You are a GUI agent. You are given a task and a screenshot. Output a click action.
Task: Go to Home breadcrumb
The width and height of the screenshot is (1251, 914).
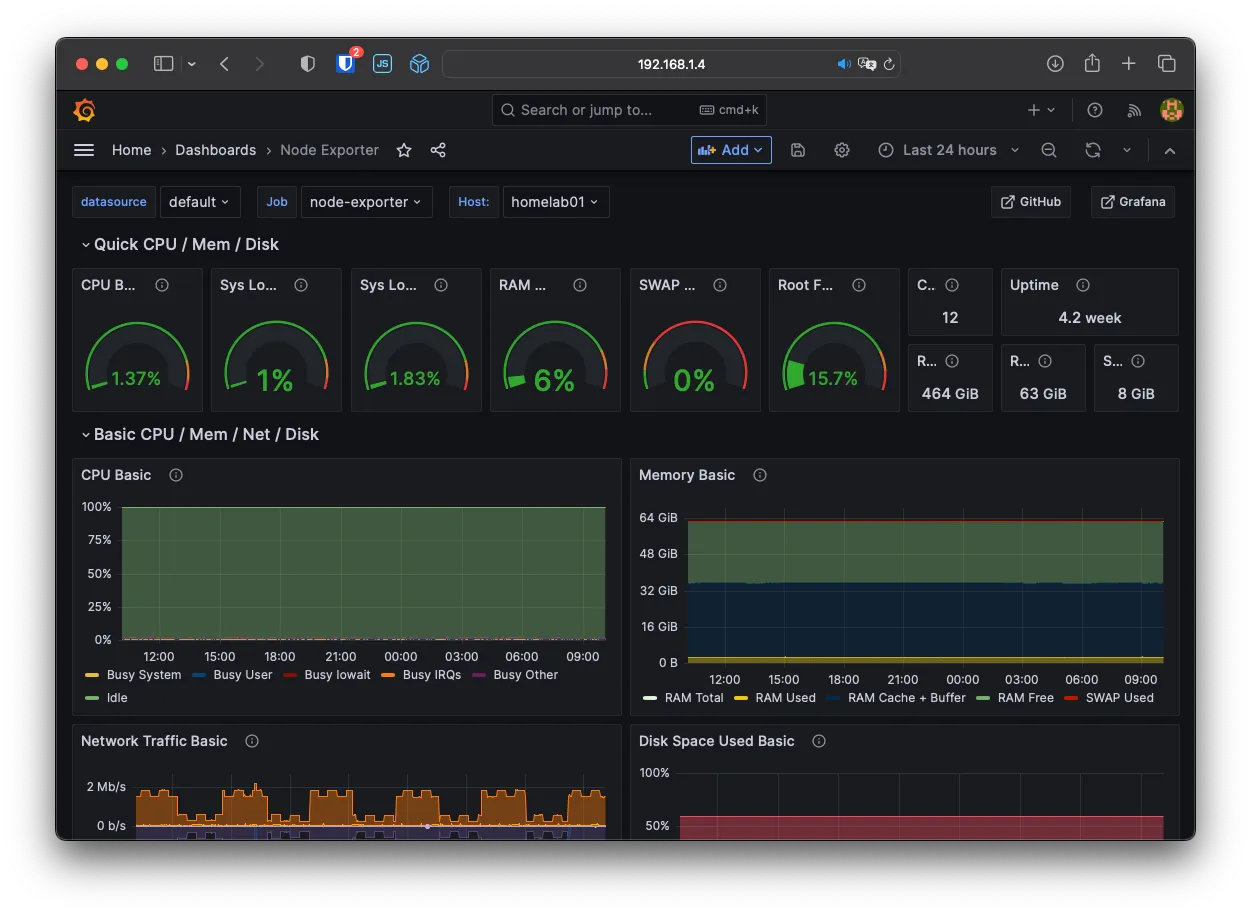pos(132,150)
